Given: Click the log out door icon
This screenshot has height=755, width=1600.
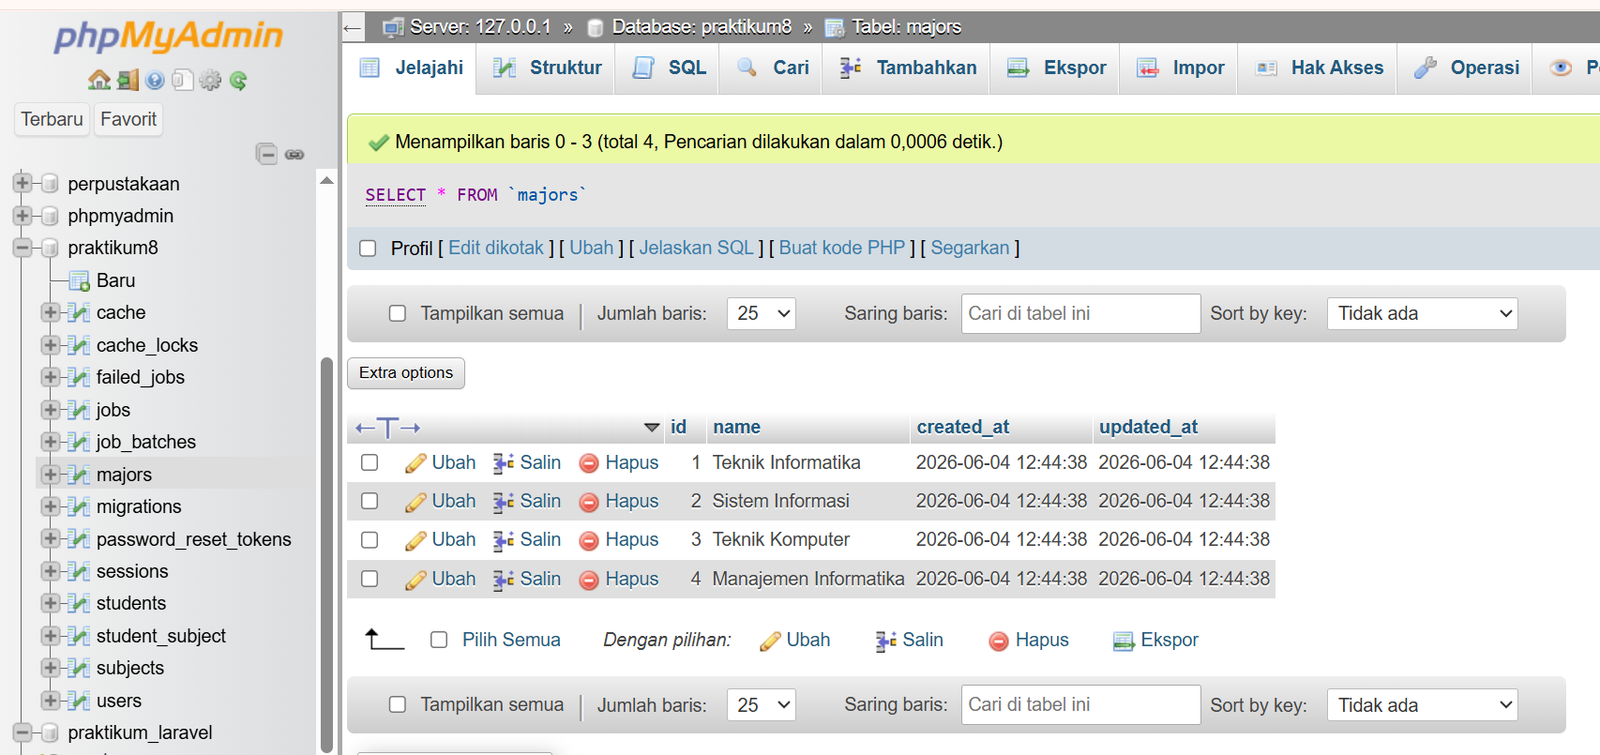Looking at the screenshot, I should (127, 80).
